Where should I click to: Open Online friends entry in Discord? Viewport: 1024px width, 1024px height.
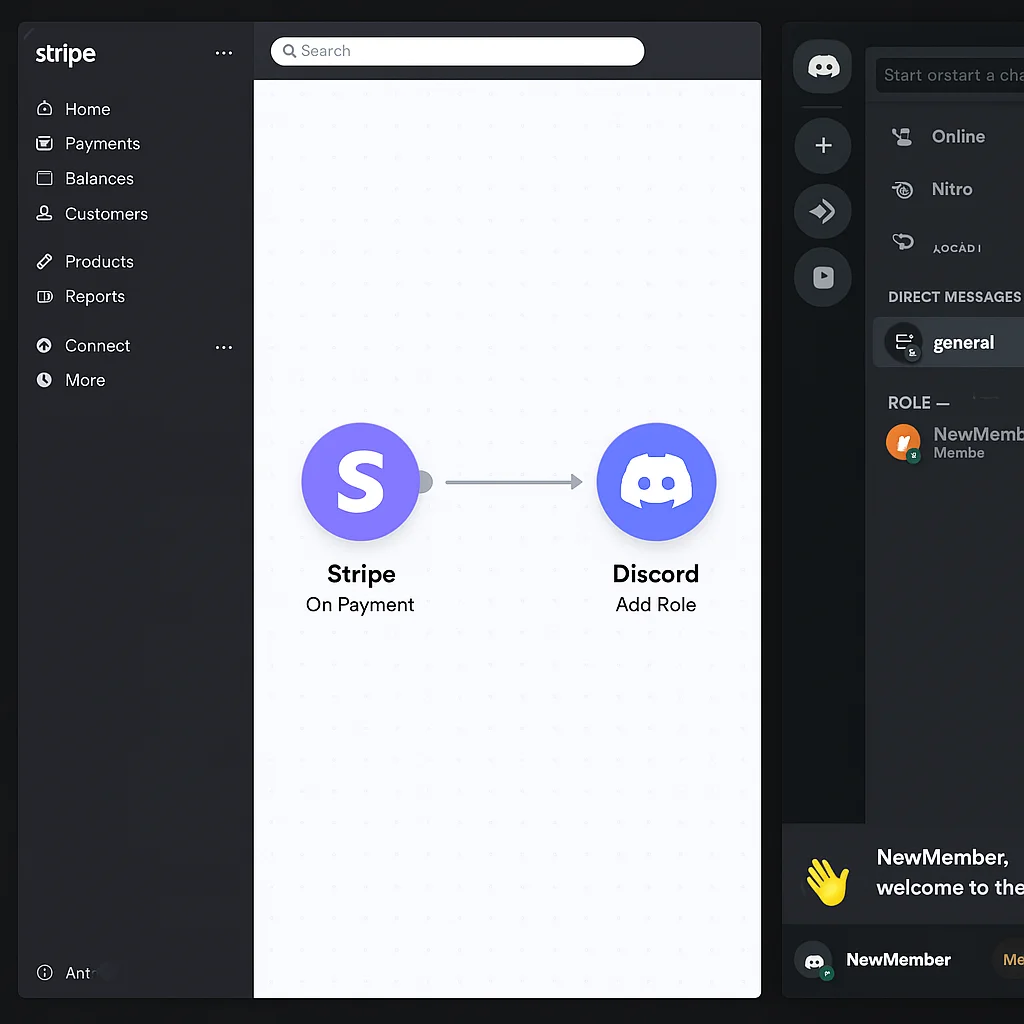click(x=958, y=136)
